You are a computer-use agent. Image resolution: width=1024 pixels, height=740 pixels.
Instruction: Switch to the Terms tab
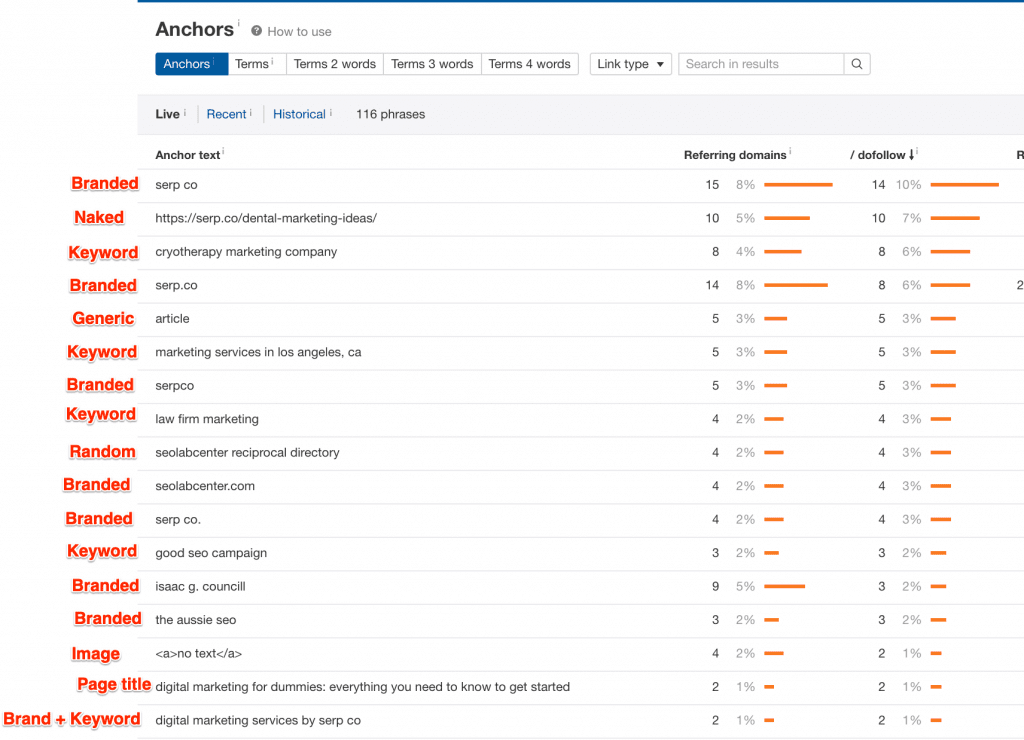pos(257,64)
